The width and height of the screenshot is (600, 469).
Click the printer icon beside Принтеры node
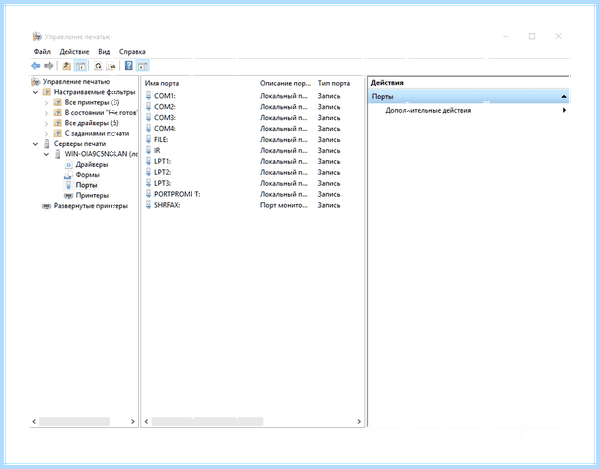[68, 195]
